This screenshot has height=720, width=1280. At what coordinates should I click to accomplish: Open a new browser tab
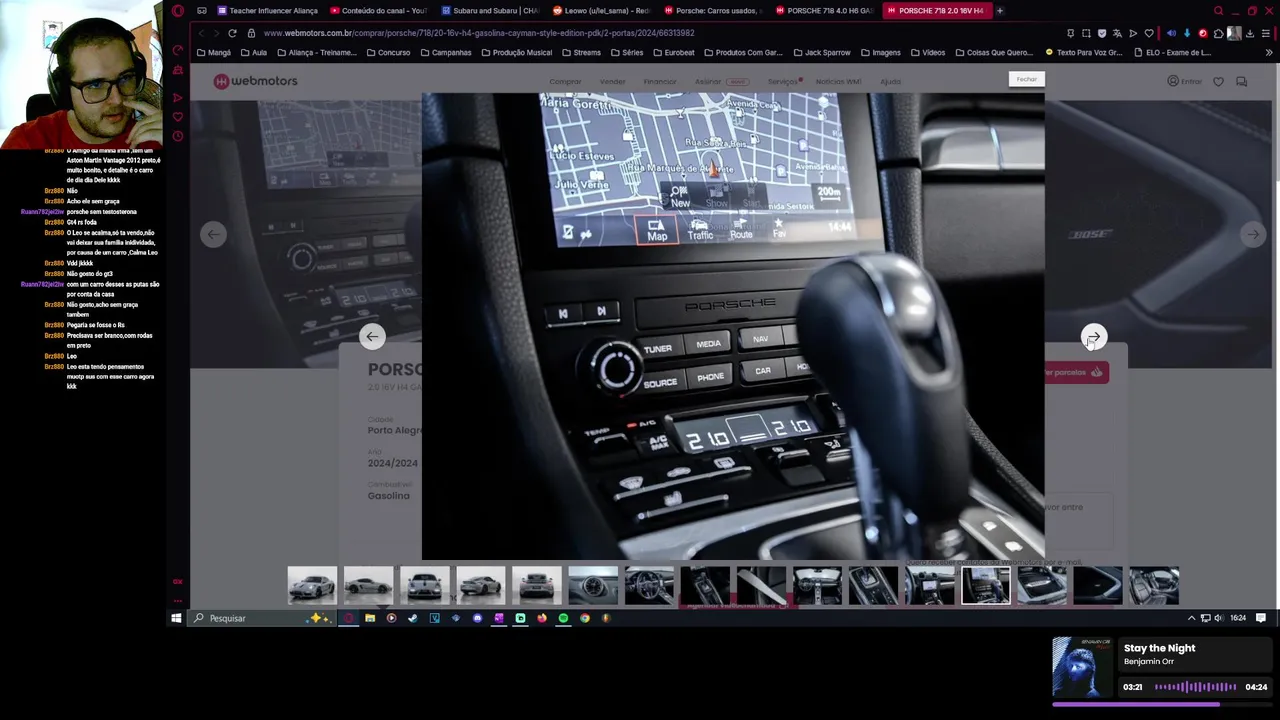pyautogui.click(x=1000, y=11)
